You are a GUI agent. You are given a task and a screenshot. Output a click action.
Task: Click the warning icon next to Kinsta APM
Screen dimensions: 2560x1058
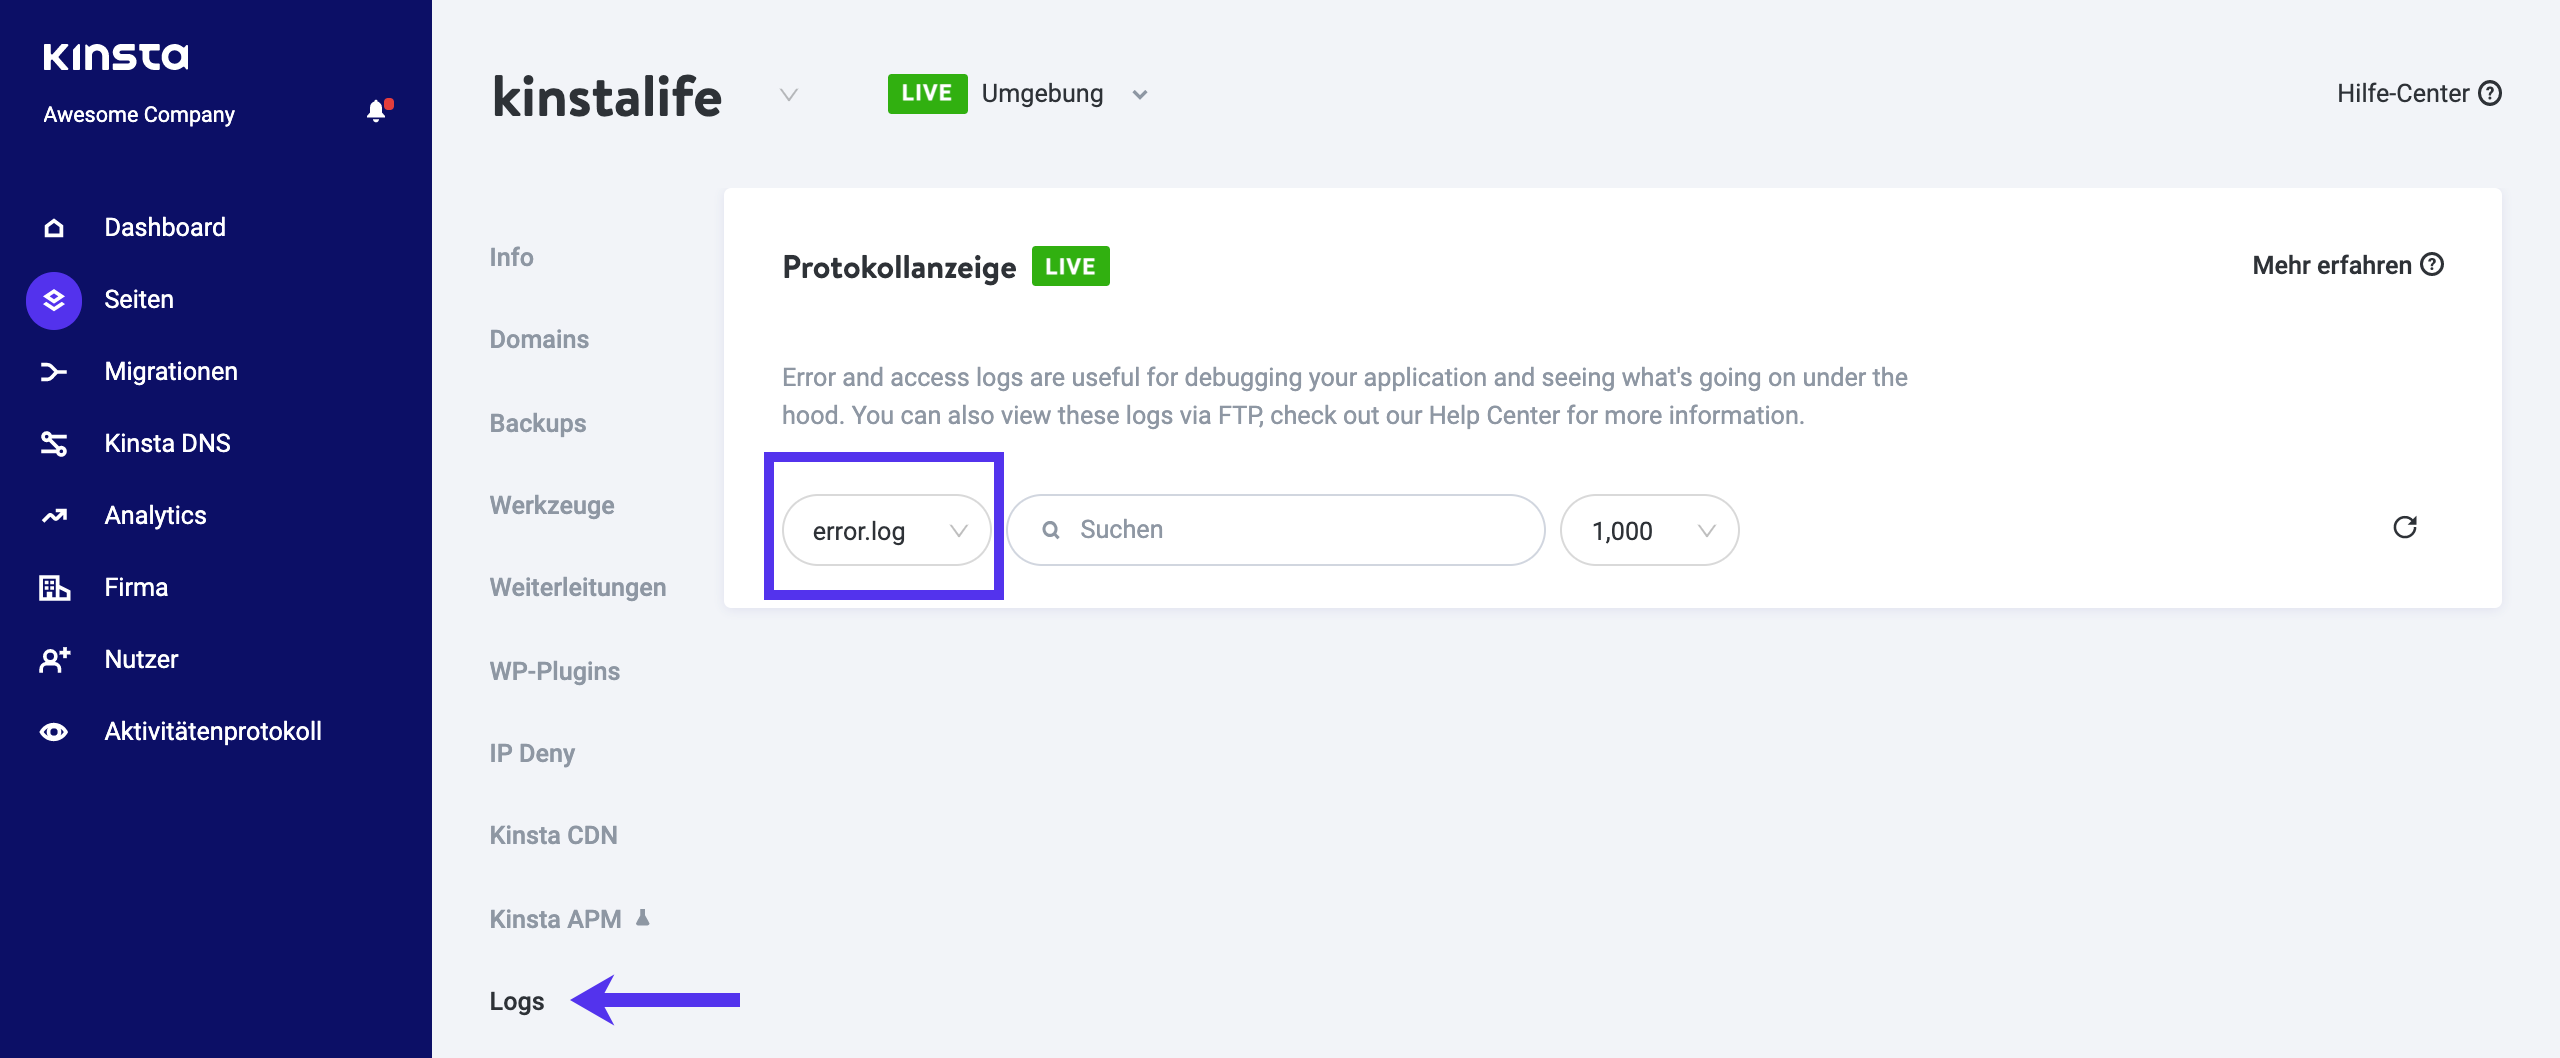(x=641, y=916)
